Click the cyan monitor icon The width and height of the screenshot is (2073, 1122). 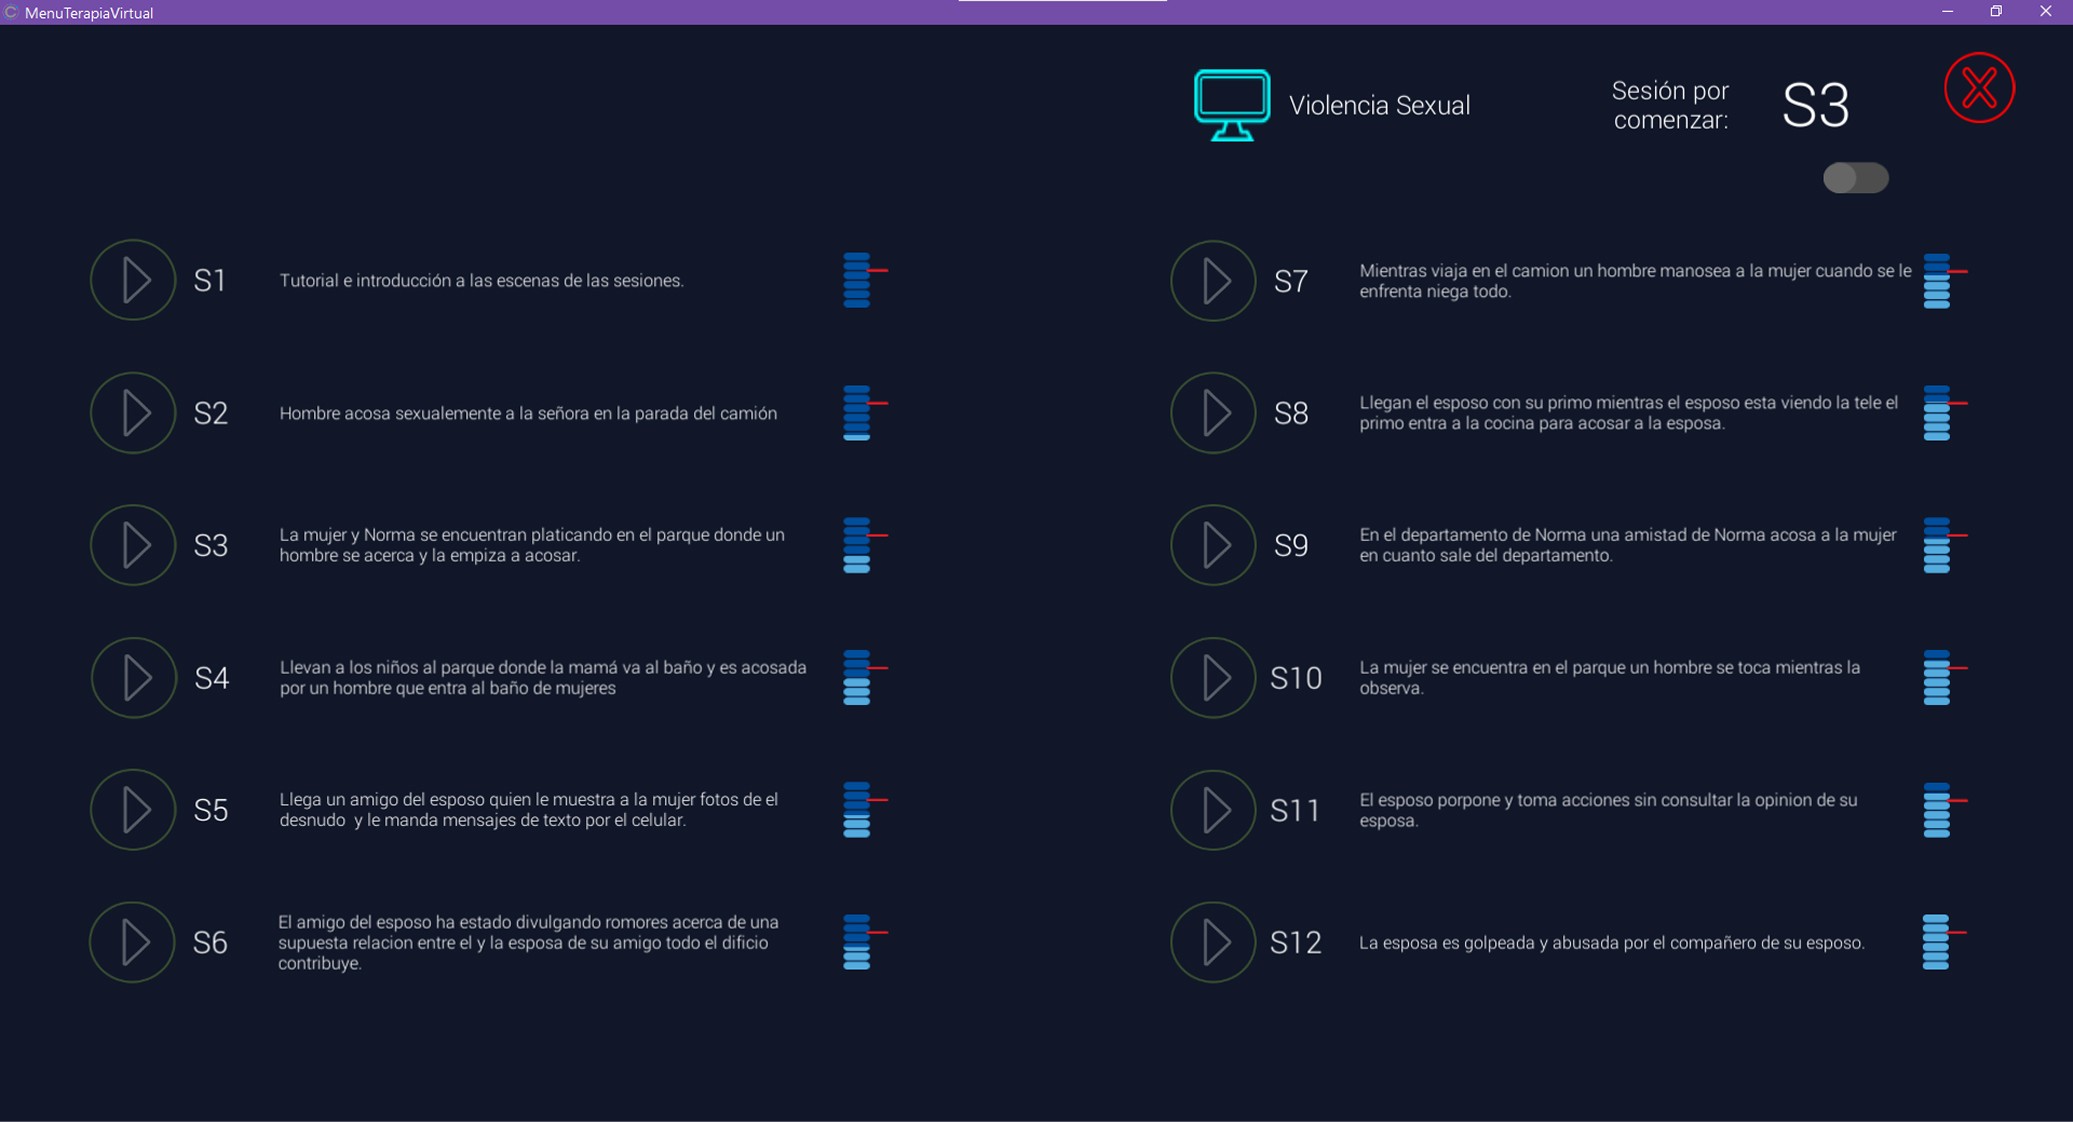pos(1232,105)
